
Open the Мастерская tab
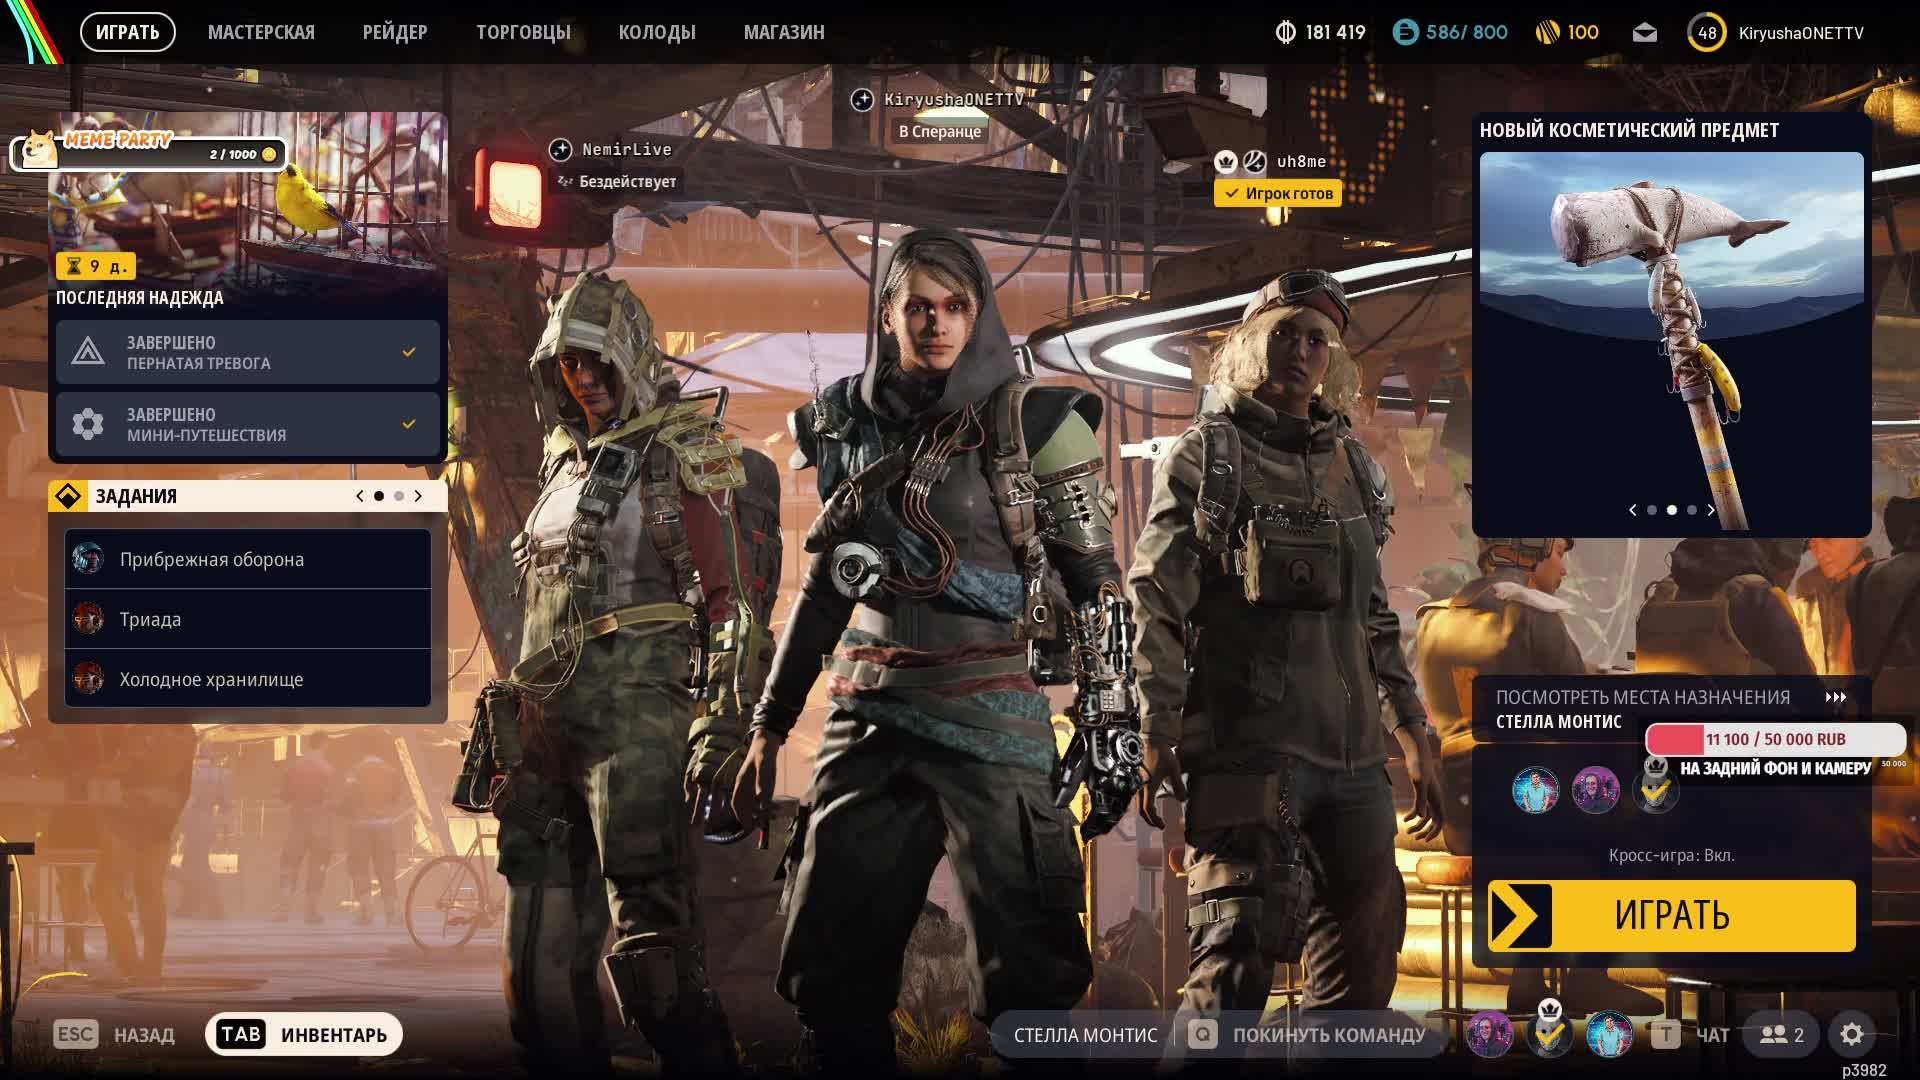[261, 33]
